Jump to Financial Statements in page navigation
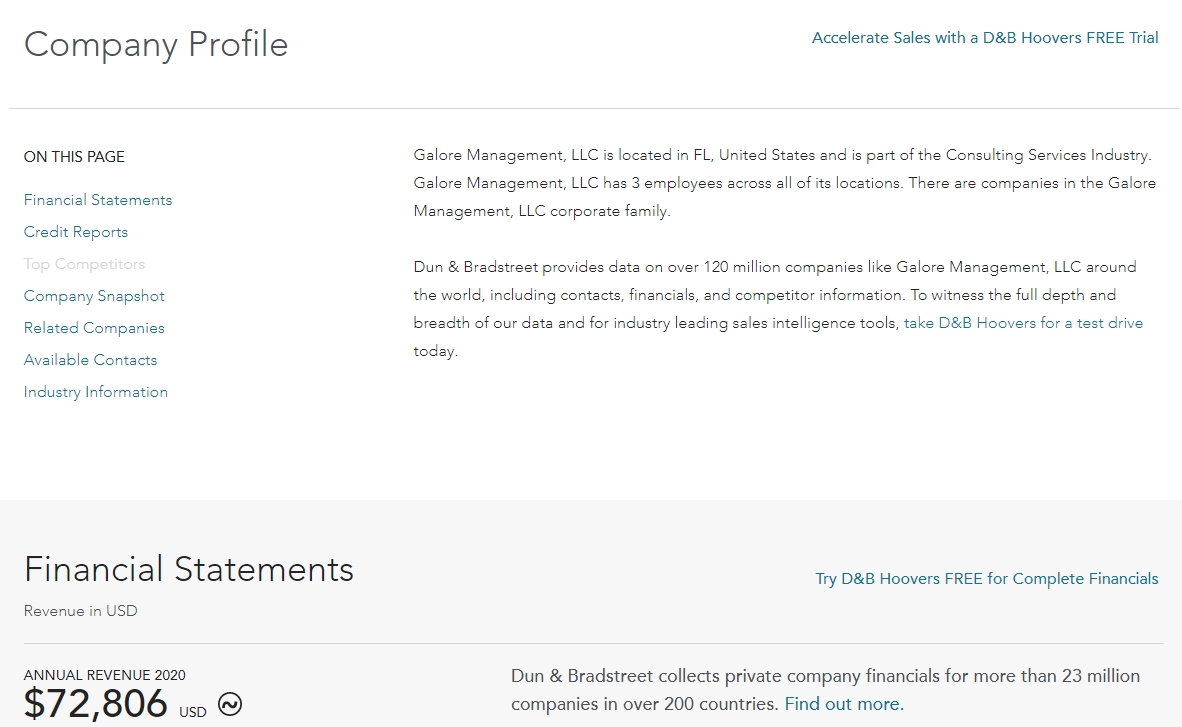This screenshot has width=1182, height=727. pyautogui.click(x=98, y=200)
